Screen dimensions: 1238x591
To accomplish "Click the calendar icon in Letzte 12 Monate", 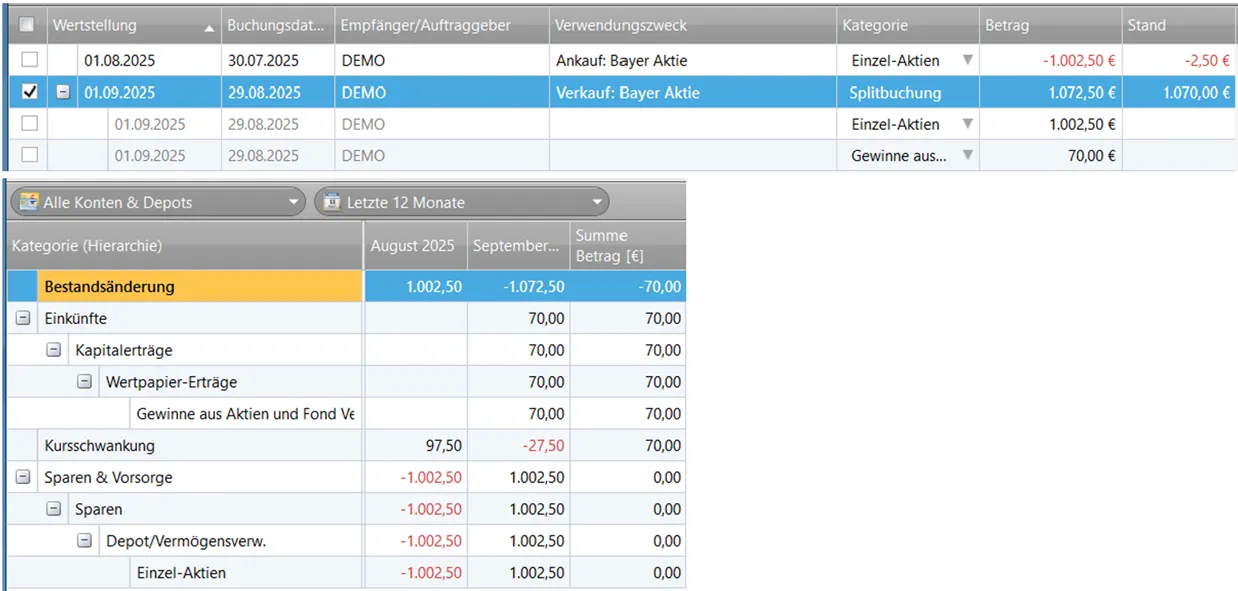I will point(332,202).
